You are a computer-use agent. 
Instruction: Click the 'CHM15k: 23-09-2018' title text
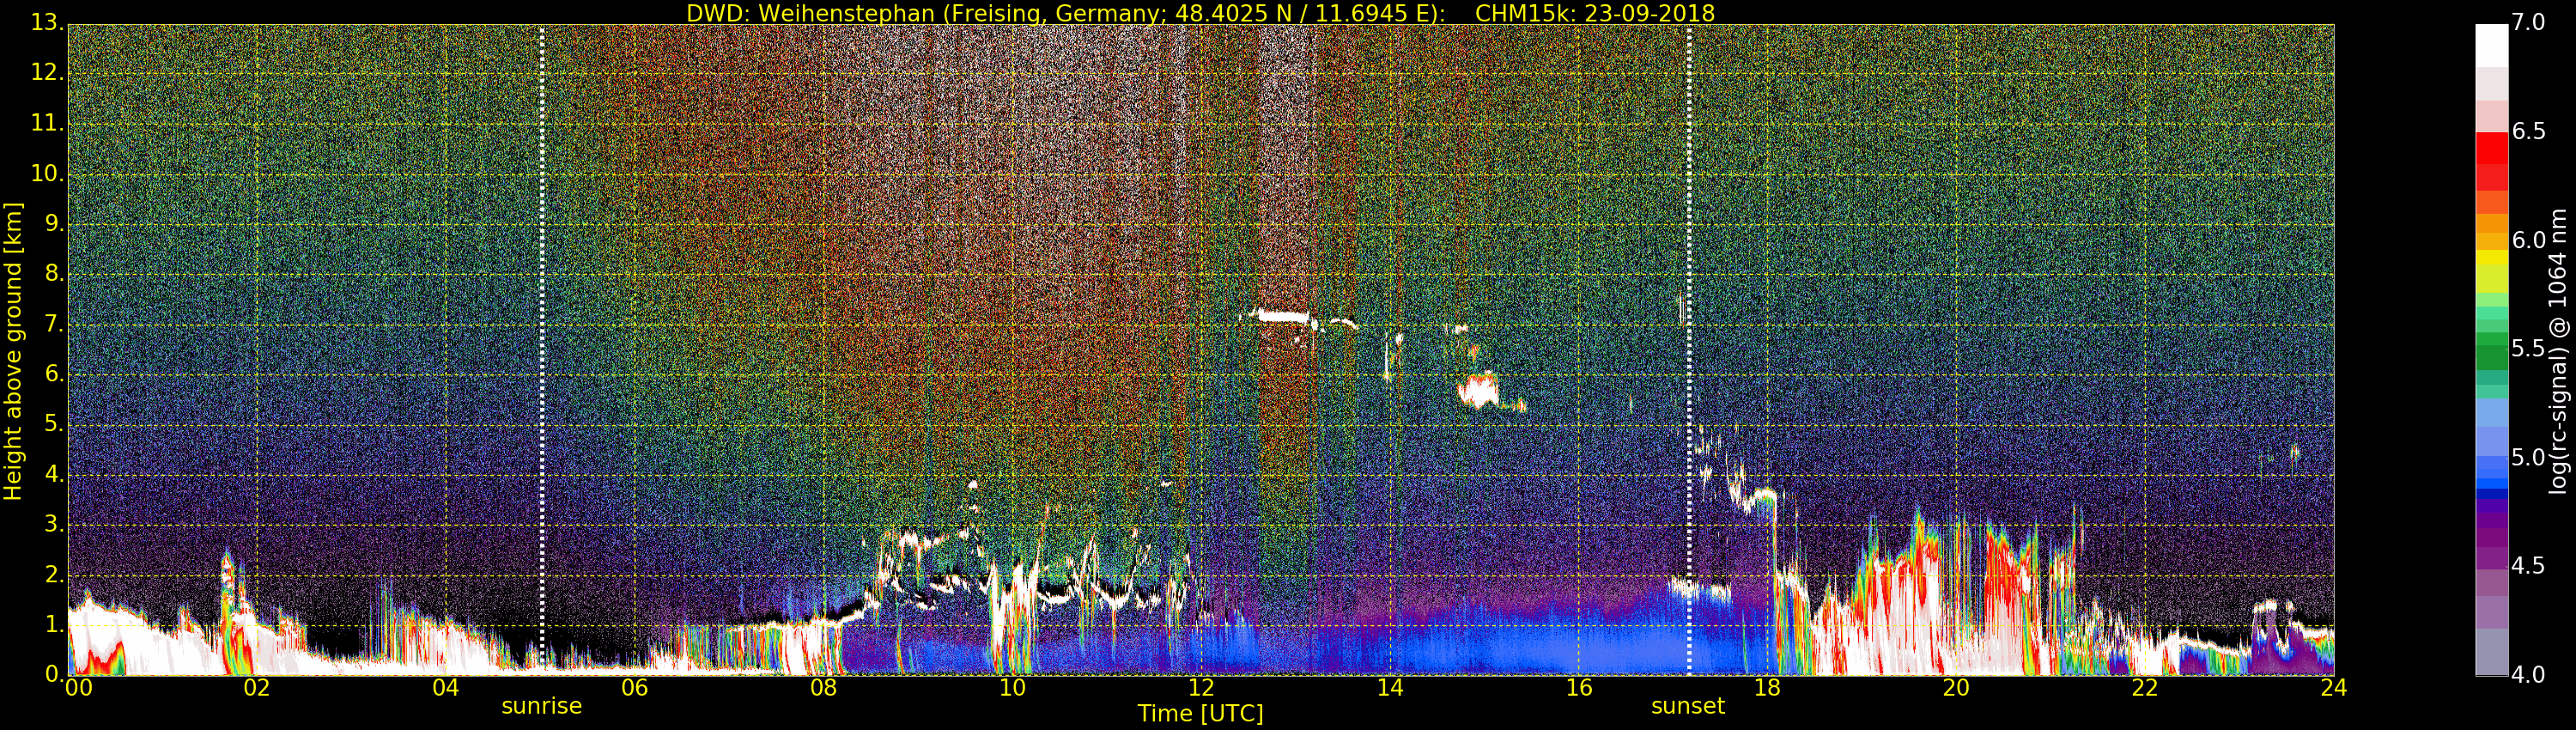click(1595, 13)
